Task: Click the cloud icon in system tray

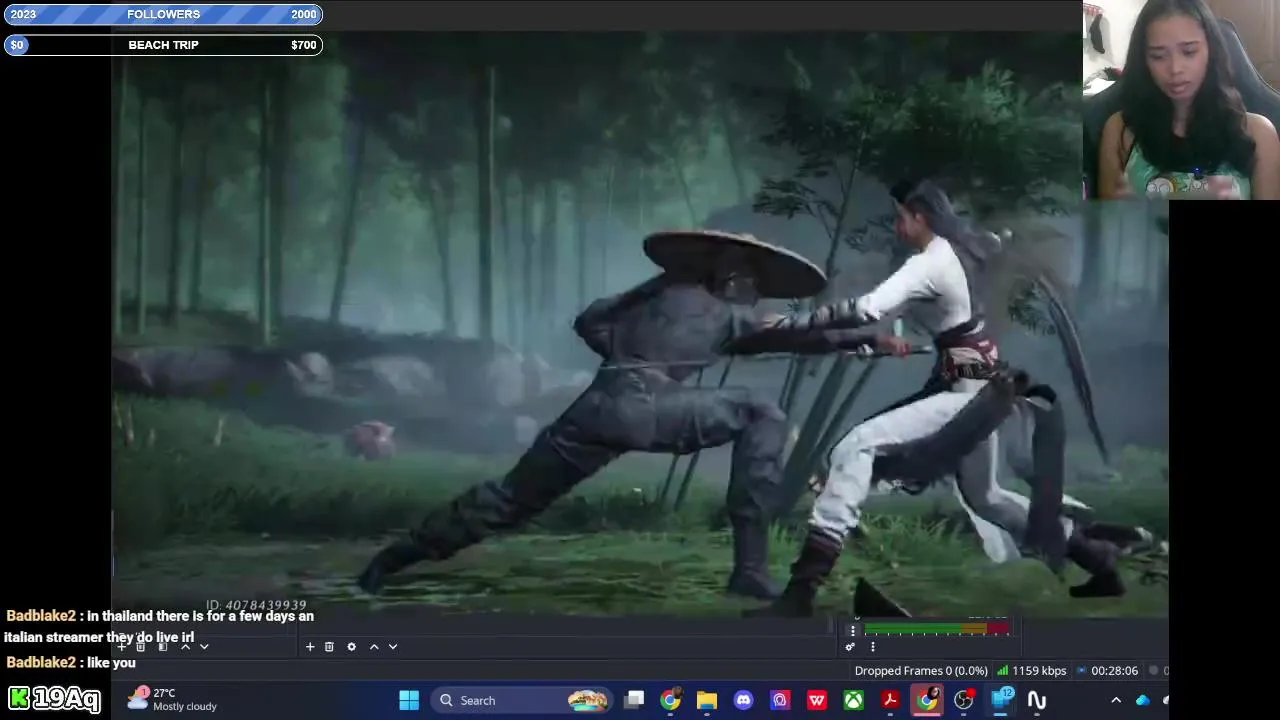Action: click(1143, 700)
